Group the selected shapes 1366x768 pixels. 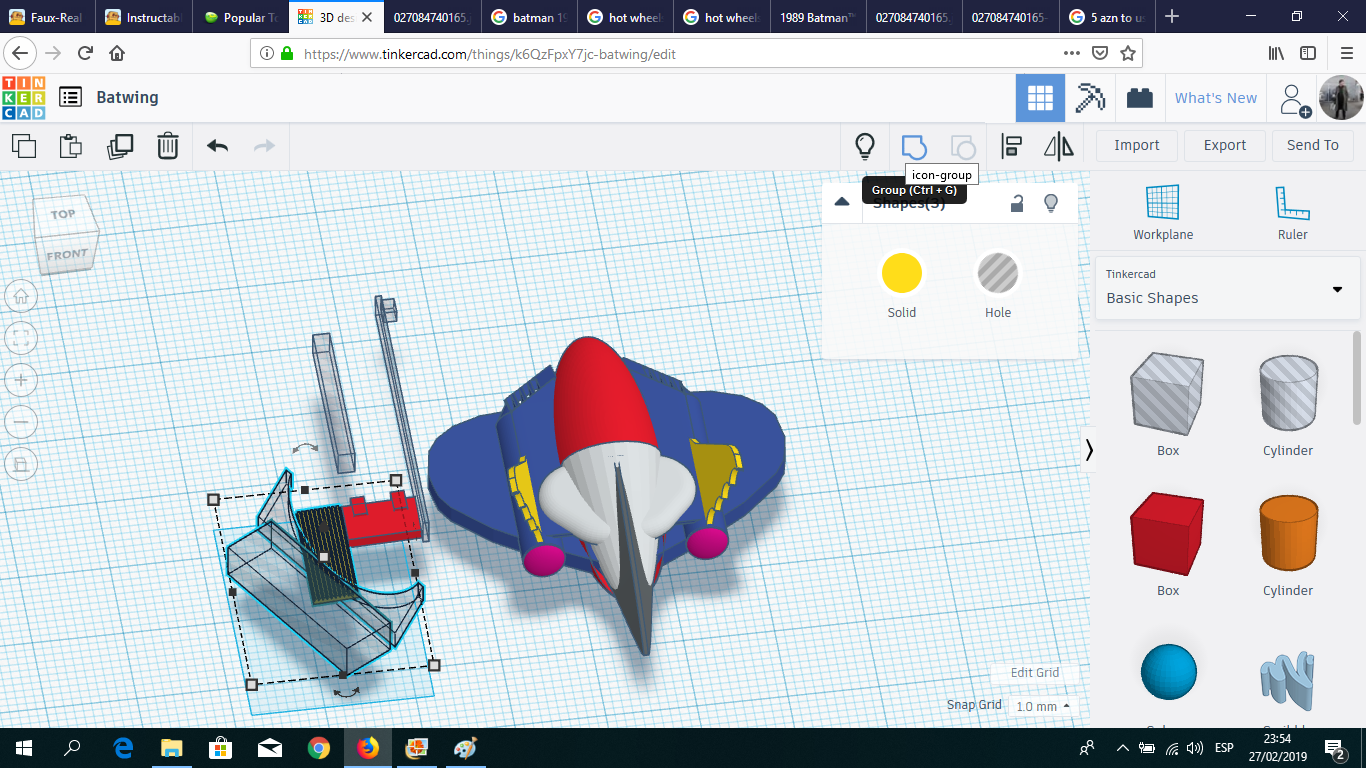pyautogui.click(x=915, y=145)
